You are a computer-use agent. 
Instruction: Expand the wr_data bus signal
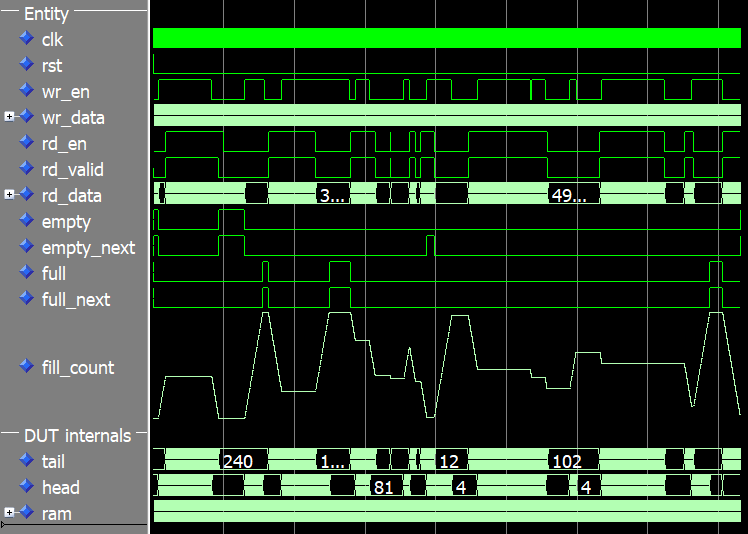point(9,118)
